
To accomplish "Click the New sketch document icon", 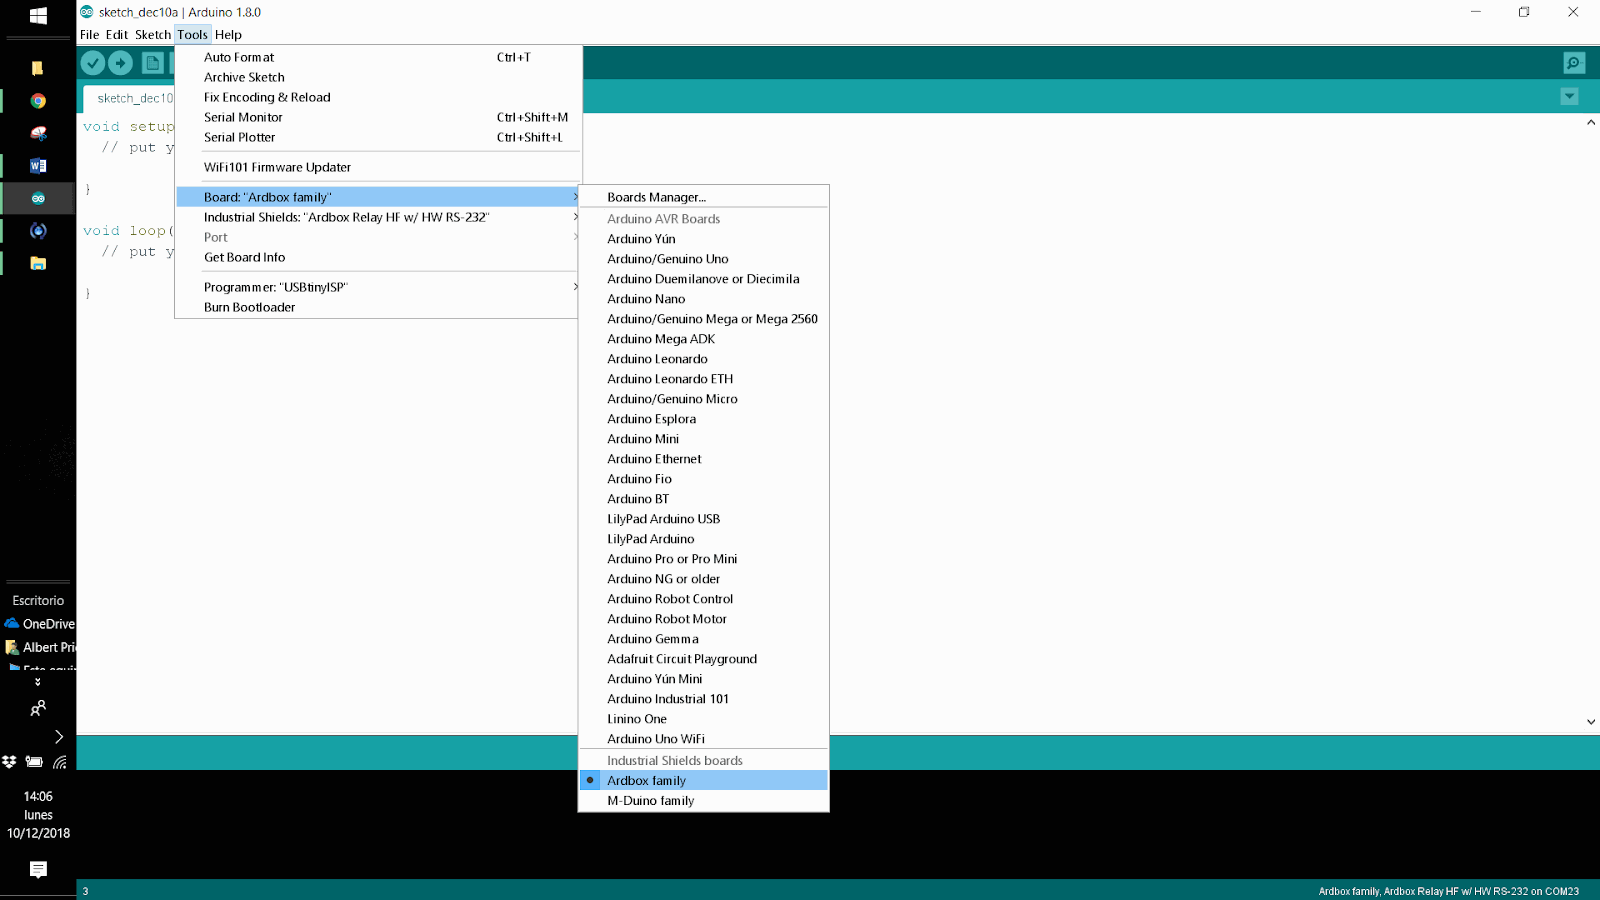I will tap(153, 63).
